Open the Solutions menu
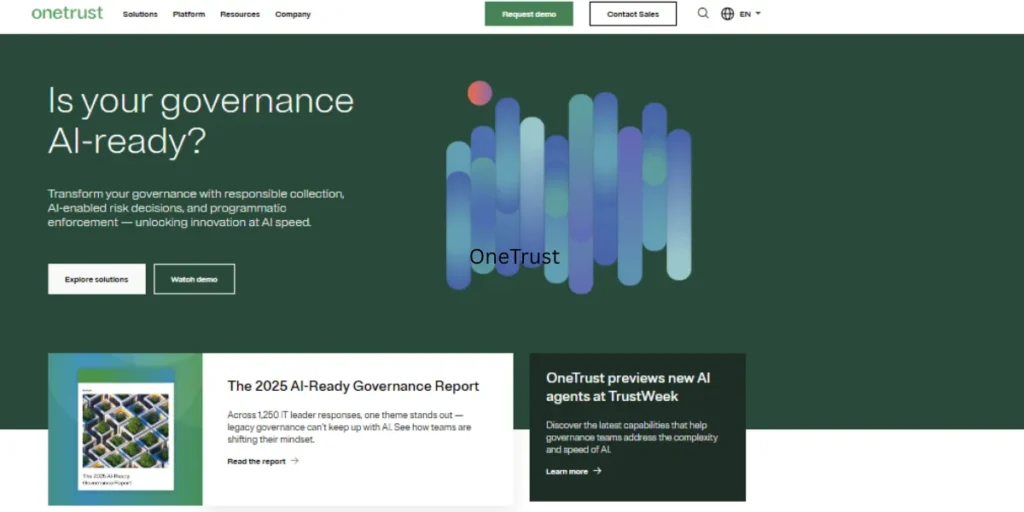This screenshot has height=512, width=1024. pos(140,14)
